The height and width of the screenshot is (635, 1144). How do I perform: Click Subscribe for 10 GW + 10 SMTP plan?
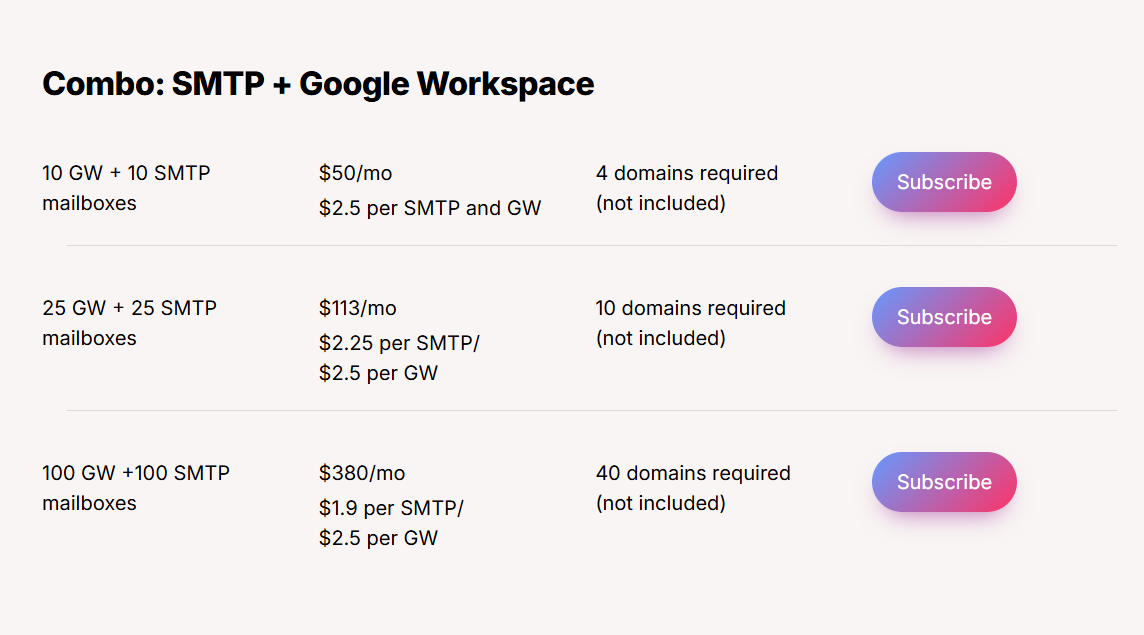(943, 181)
